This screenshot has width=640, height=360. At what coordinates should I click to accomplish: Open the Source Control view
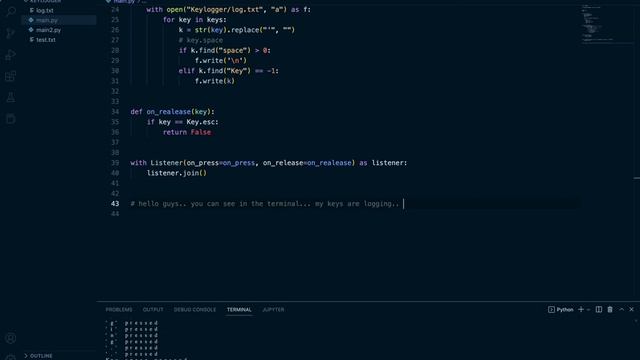tap(11, 33)
